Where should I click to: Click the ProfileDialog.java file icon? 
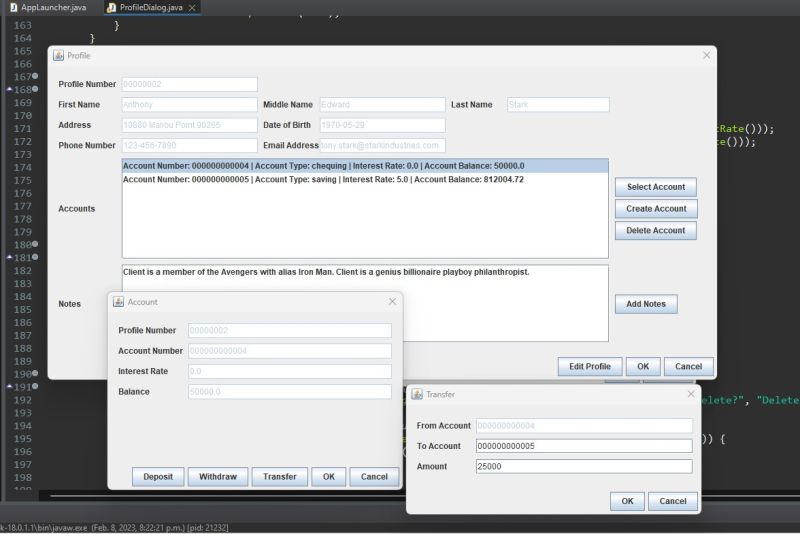click(111, 7)
